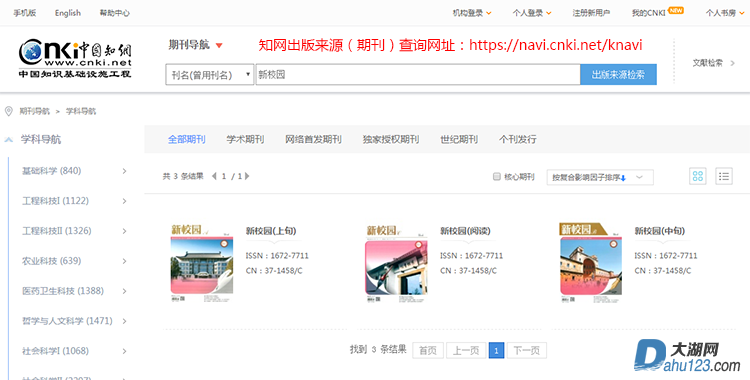Viewport: 750px width, 380px height.
Task: Select the 个刊发行 tab
Action: coord(518,139)
